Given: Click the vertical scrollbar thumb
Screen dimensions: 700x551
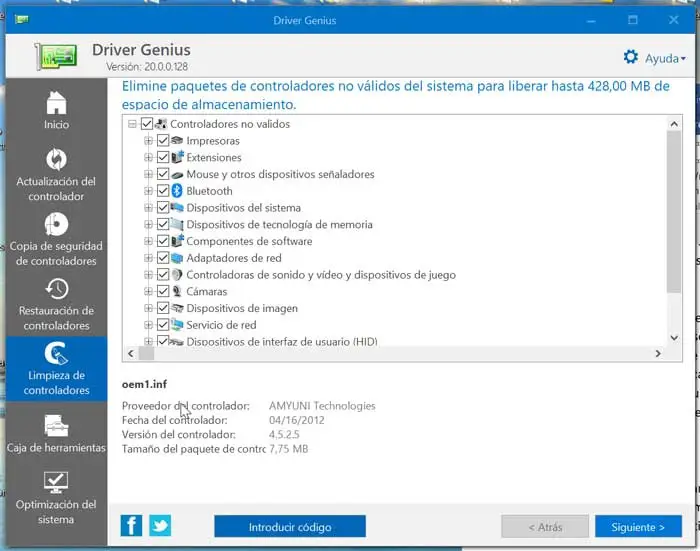Looking at the screenshot, I should click(x=674, y=212).
